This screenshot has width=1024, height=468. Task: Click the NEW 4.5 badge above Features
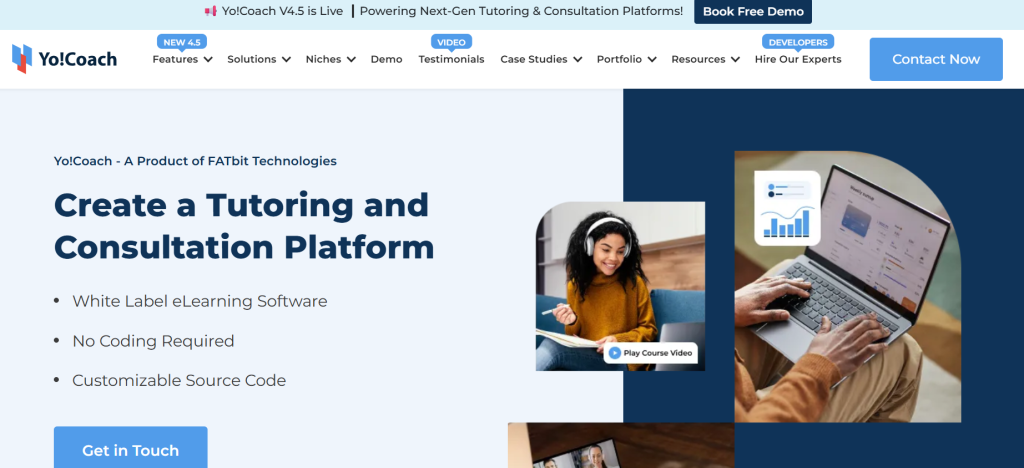pos(182,42)
